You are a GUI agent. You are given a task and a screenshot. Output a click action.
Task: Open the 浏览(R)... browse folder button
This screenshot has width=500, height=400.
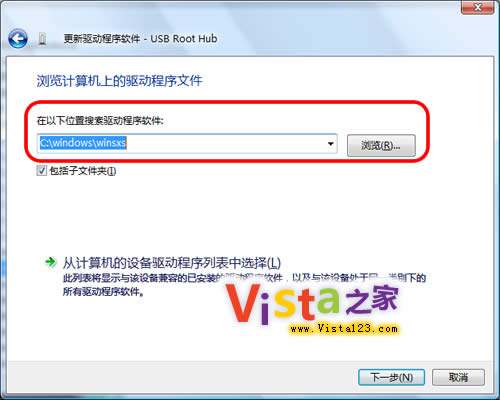pos(381,145)
